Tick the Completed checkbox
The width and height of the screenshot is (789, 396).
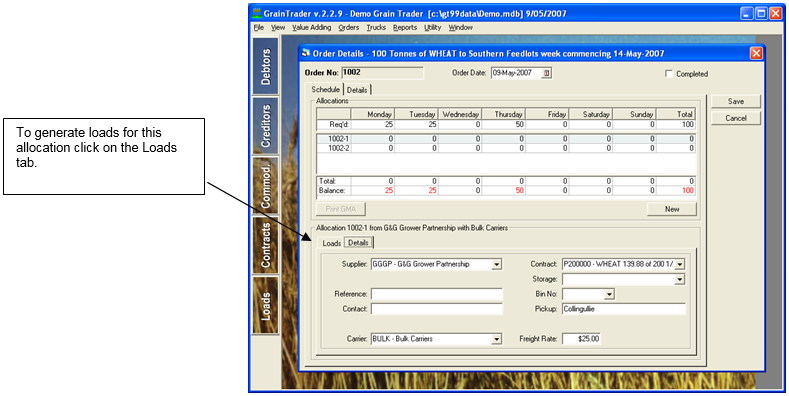click(669, 73)
